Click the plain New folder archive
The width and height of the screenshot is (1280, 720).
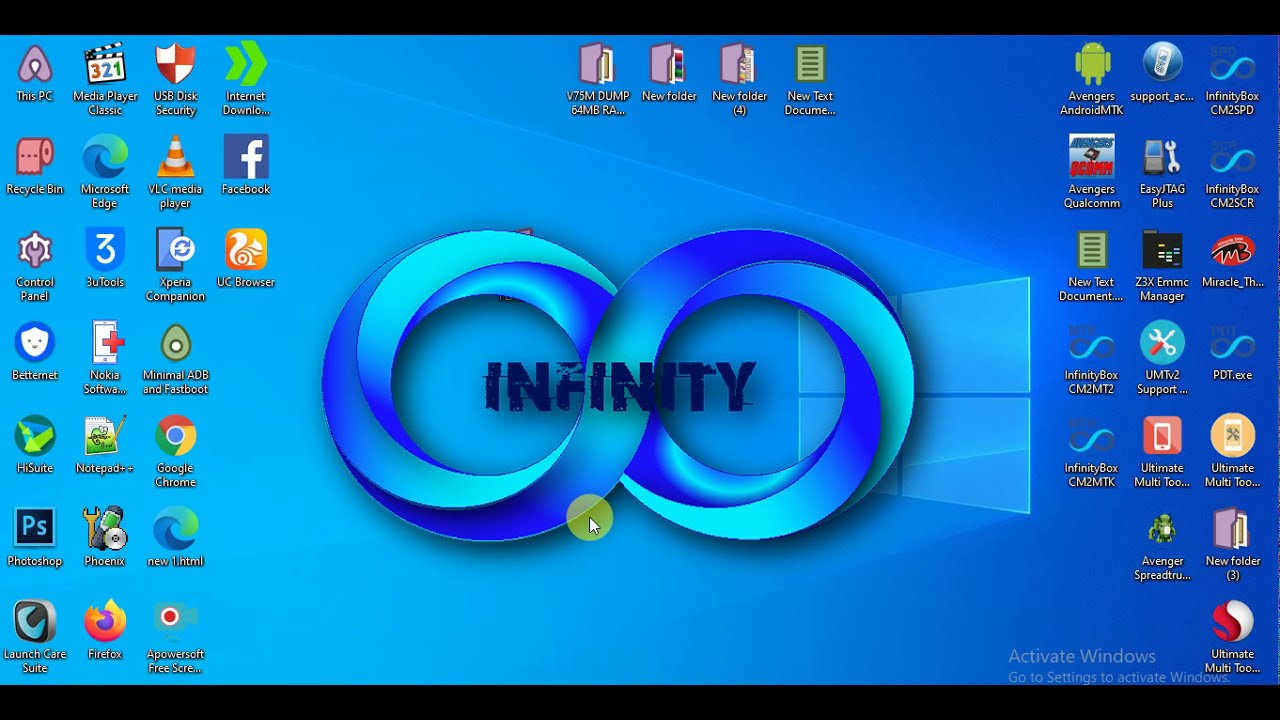669,73
